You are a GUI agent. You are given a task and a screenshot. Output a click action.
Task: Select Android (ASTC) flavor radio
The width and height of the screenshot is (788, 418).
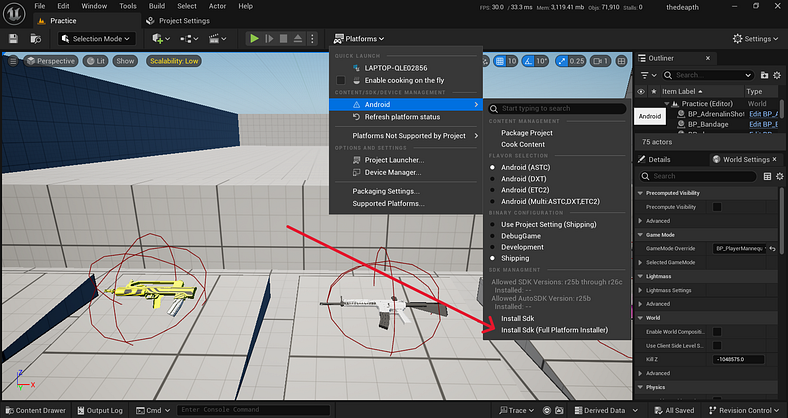pos(492,167)
